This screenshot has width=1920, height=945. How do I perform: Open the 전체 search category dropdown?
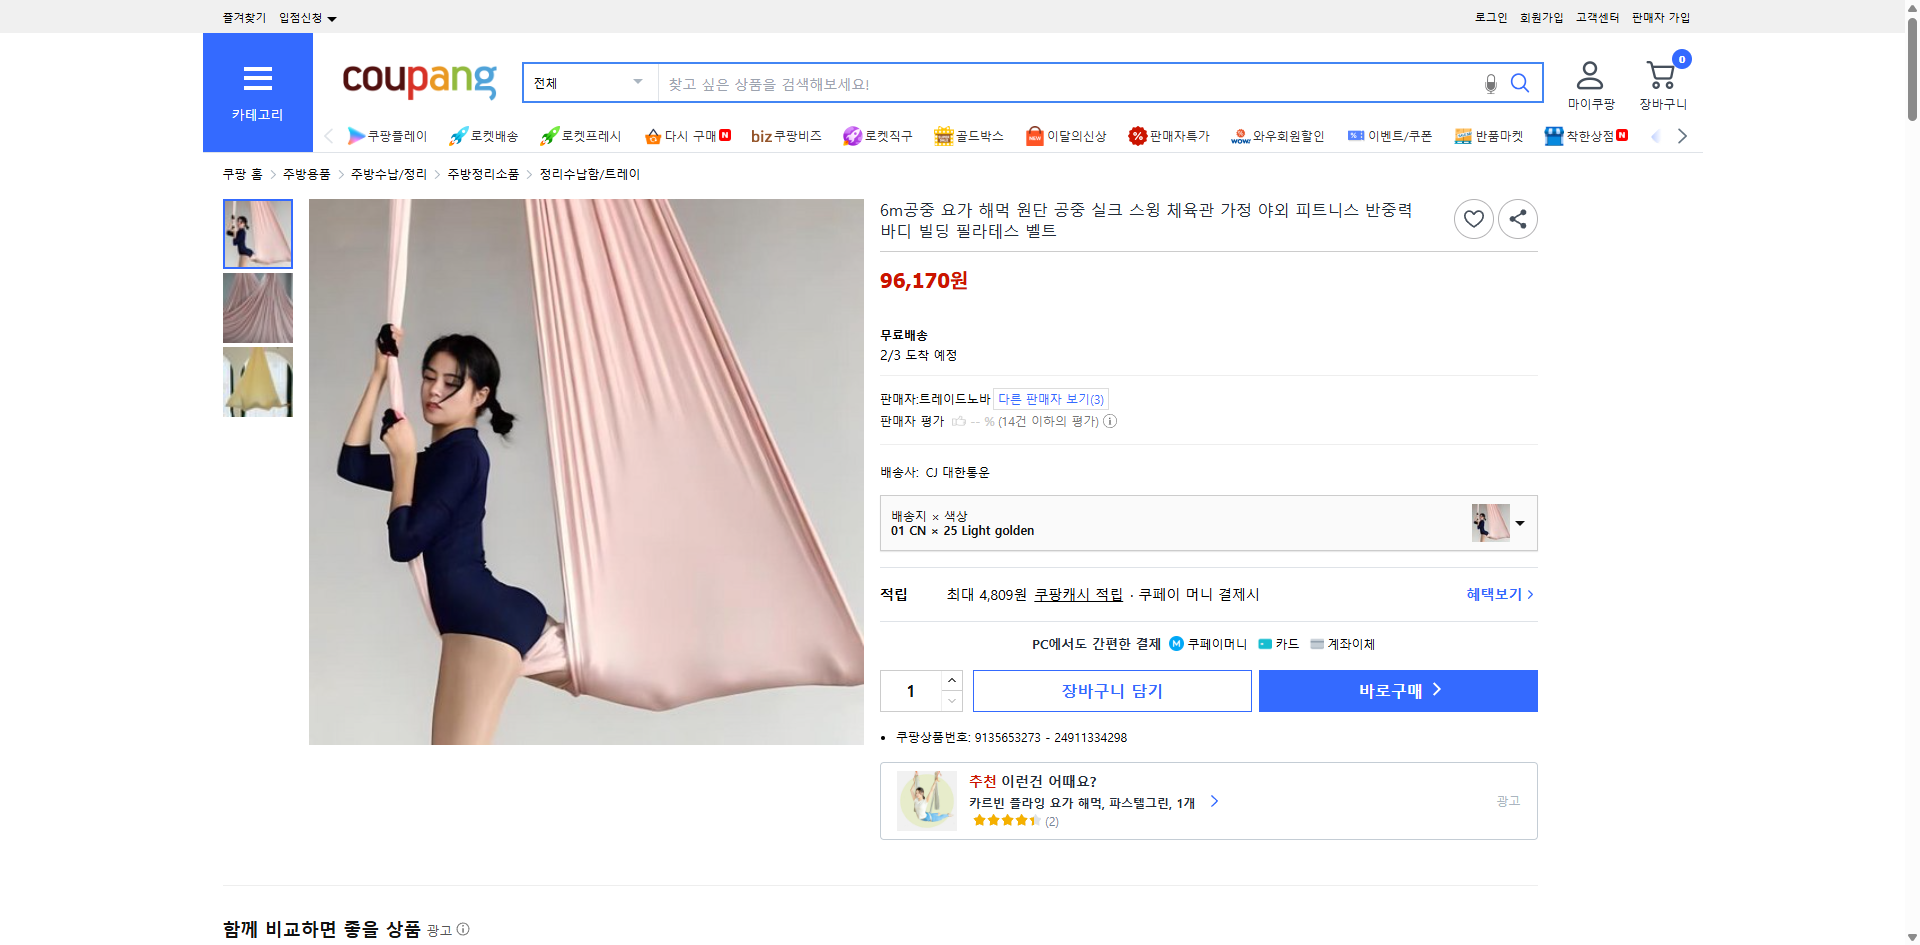coord(588,83)
